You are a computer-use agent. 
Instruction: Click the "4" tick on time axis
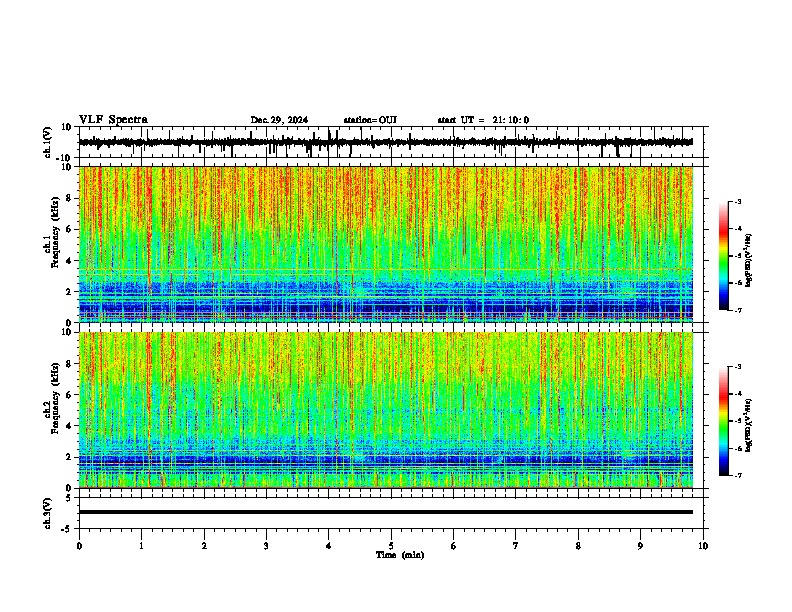[329, 546]
